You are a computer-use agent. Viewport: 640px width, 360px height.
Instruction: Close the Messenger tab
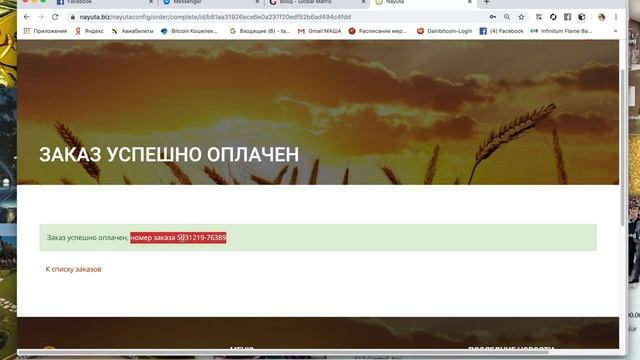257,2
